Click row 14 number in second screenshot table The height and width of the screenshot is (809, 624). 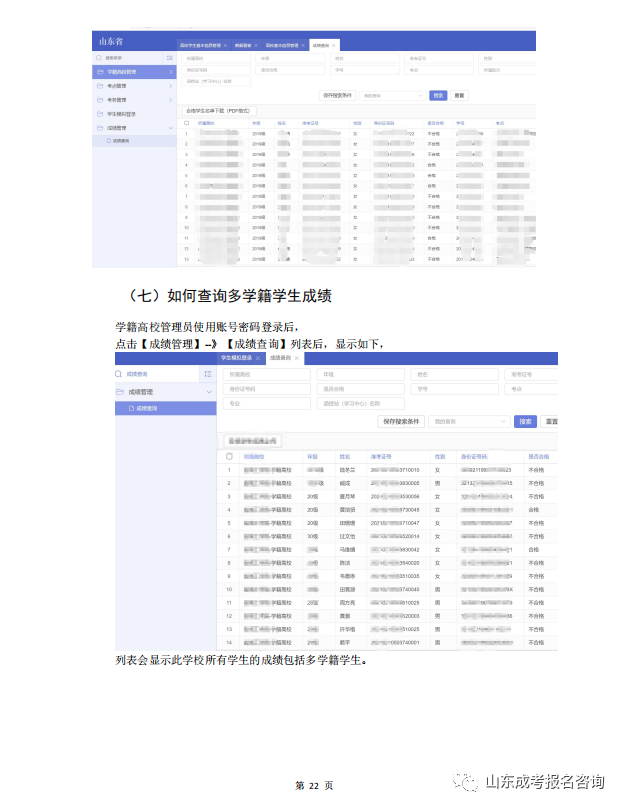(229, 642)
